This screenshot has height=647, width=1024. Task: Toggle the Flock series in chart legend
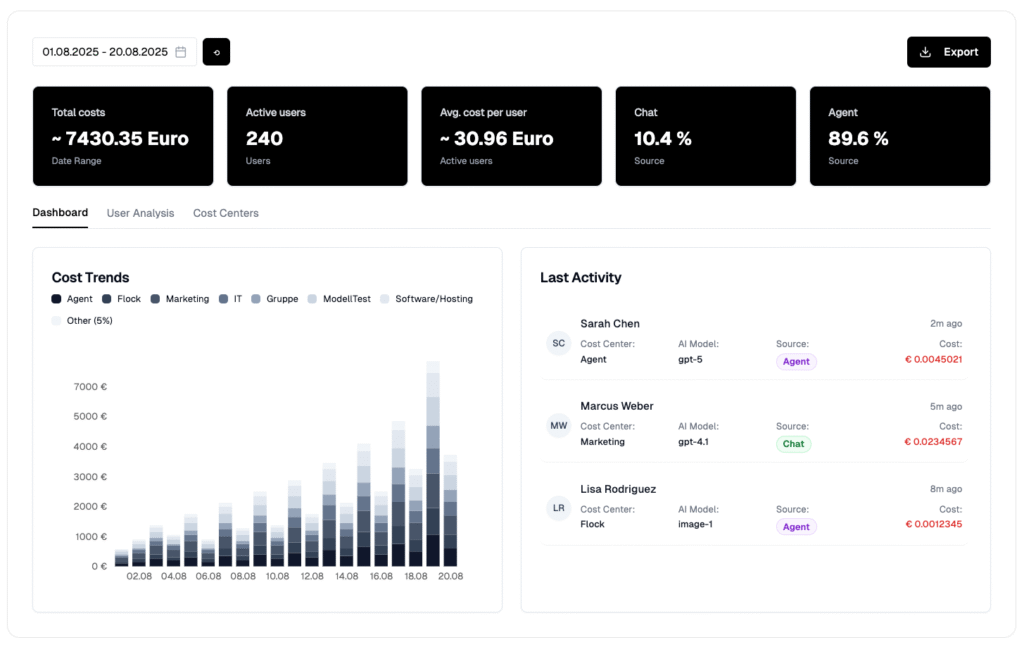pos(121,299)
